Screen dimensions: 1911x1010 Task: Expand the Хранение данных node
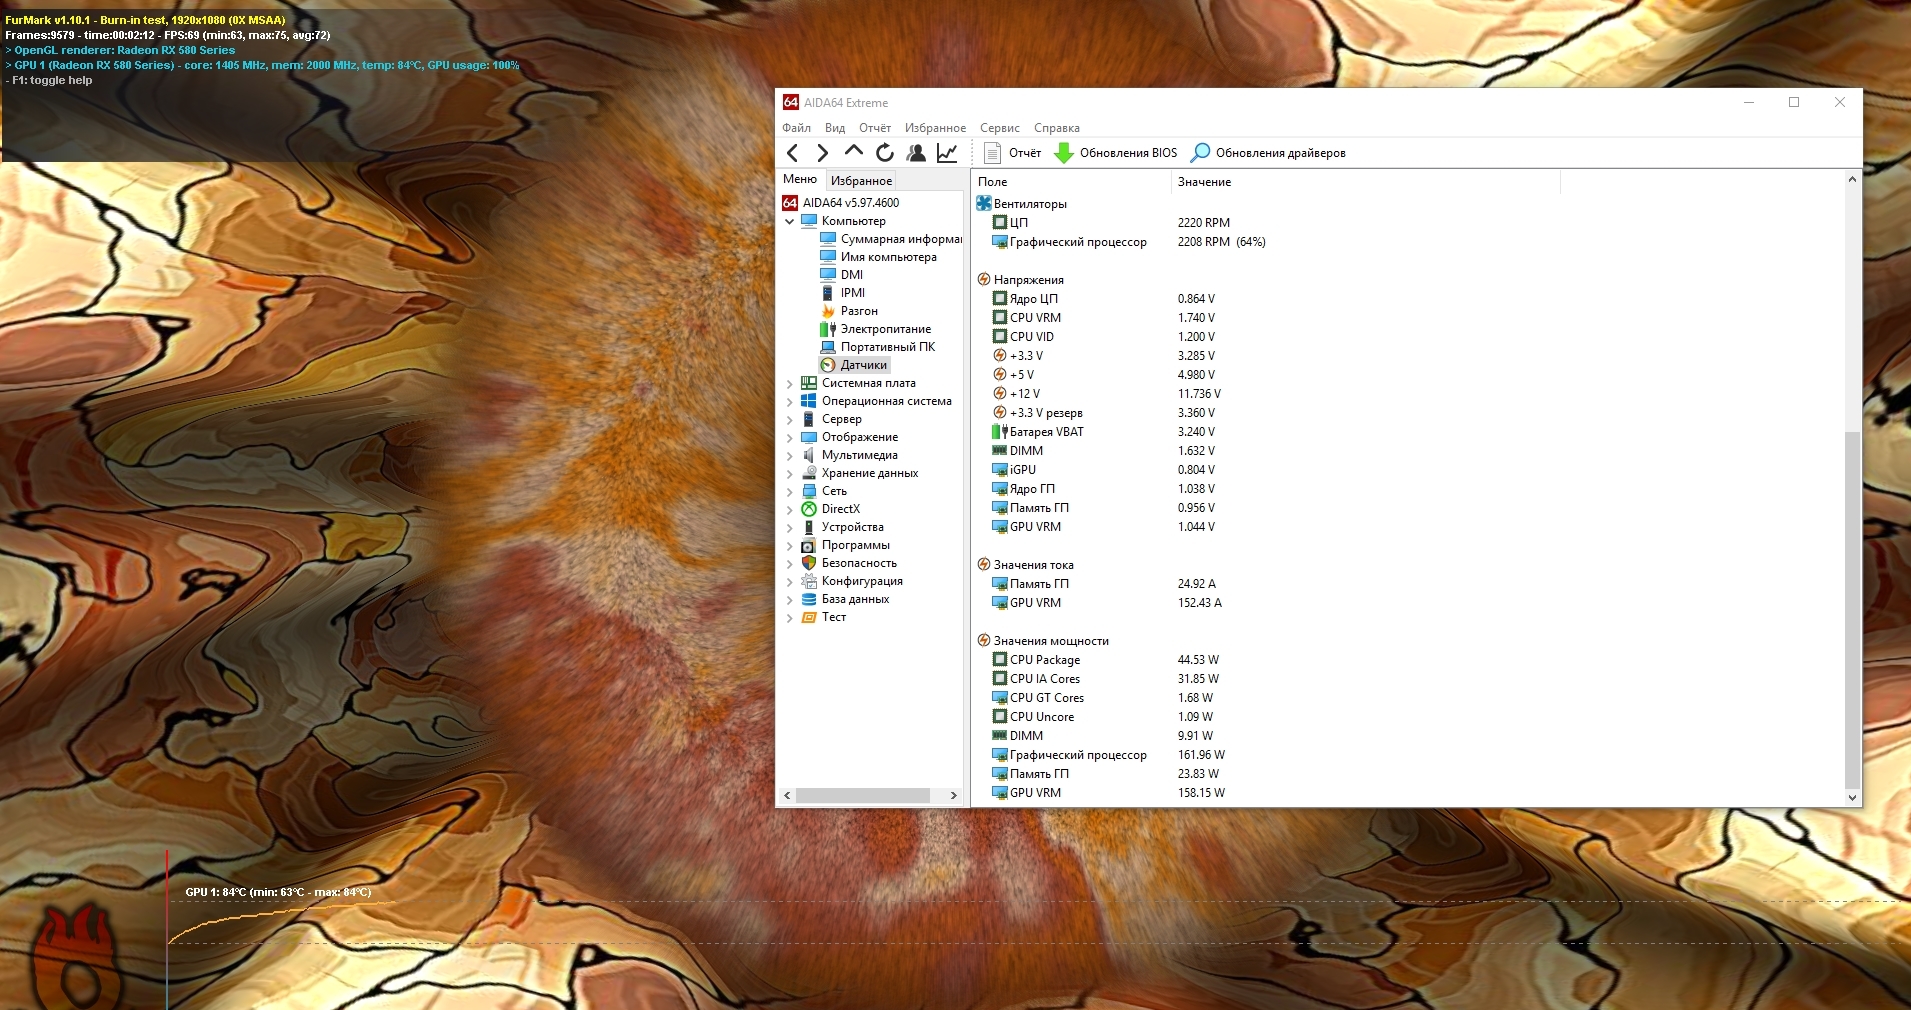pyautogui.click(x=789, y=473)
